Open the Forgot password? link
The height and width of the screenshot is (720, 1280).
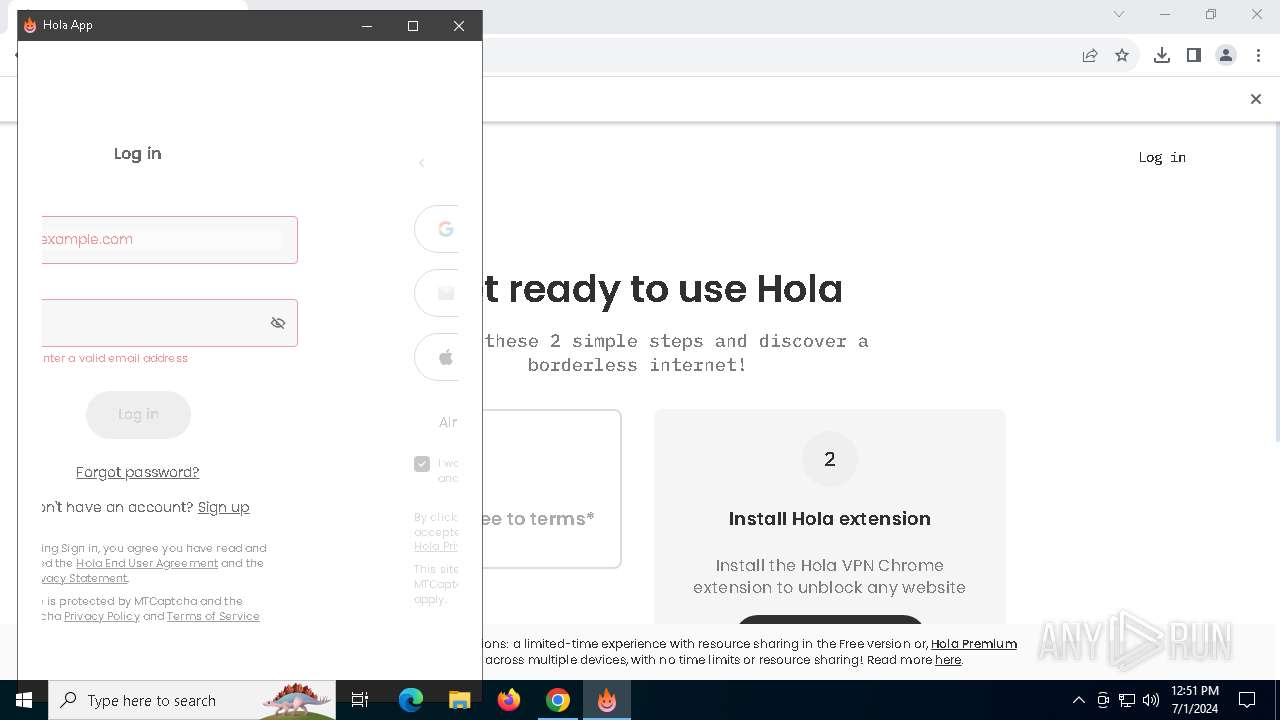pos(138,472)
